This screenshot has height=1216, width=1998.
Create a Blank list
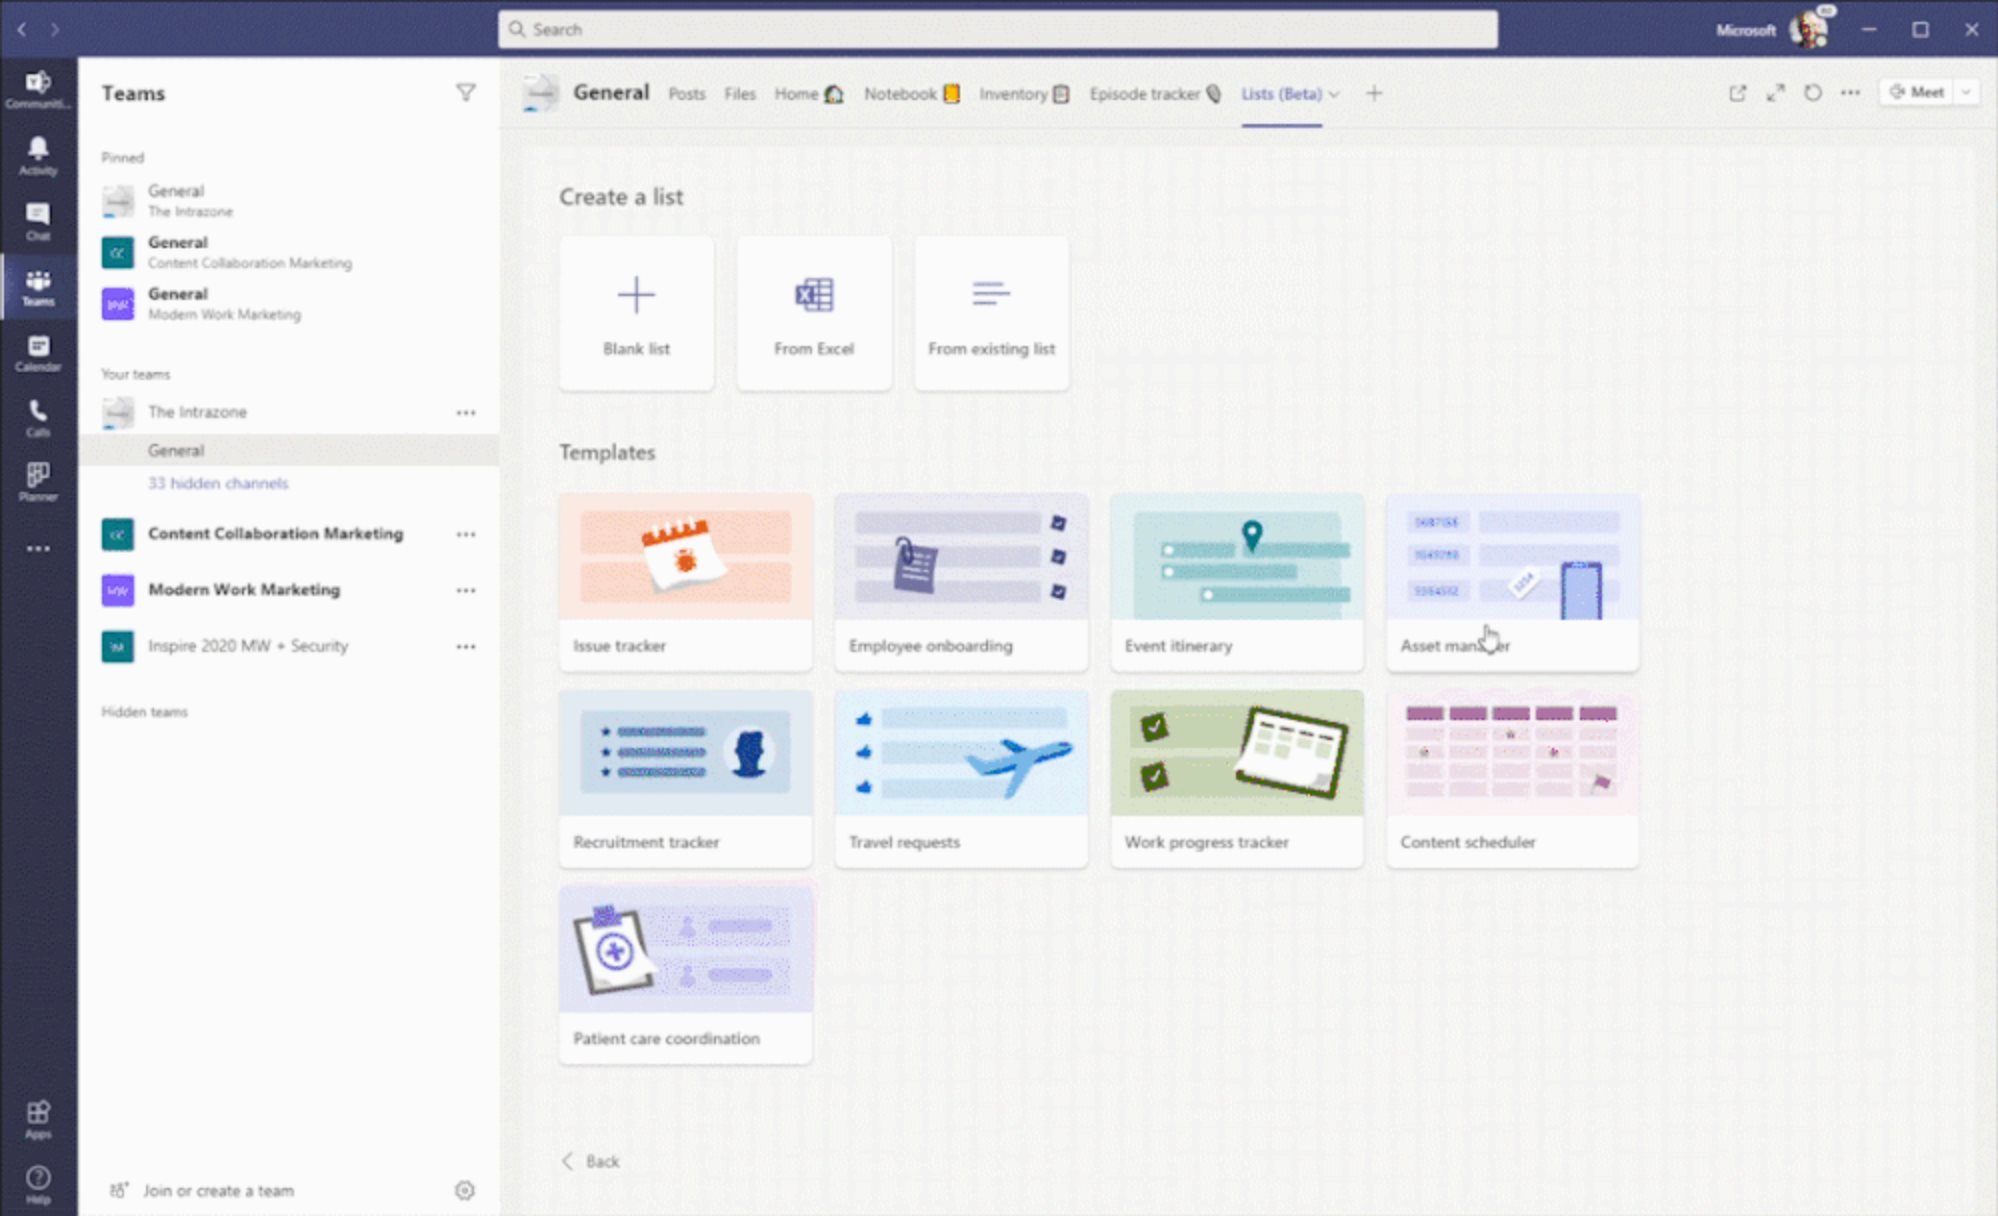636,313
